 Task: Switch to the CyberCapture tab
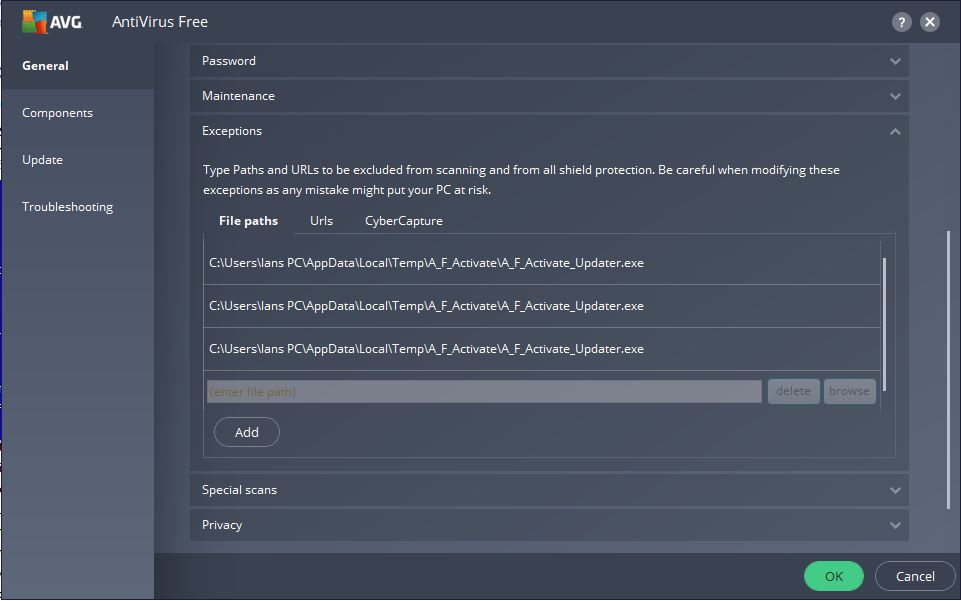(403, 221)
